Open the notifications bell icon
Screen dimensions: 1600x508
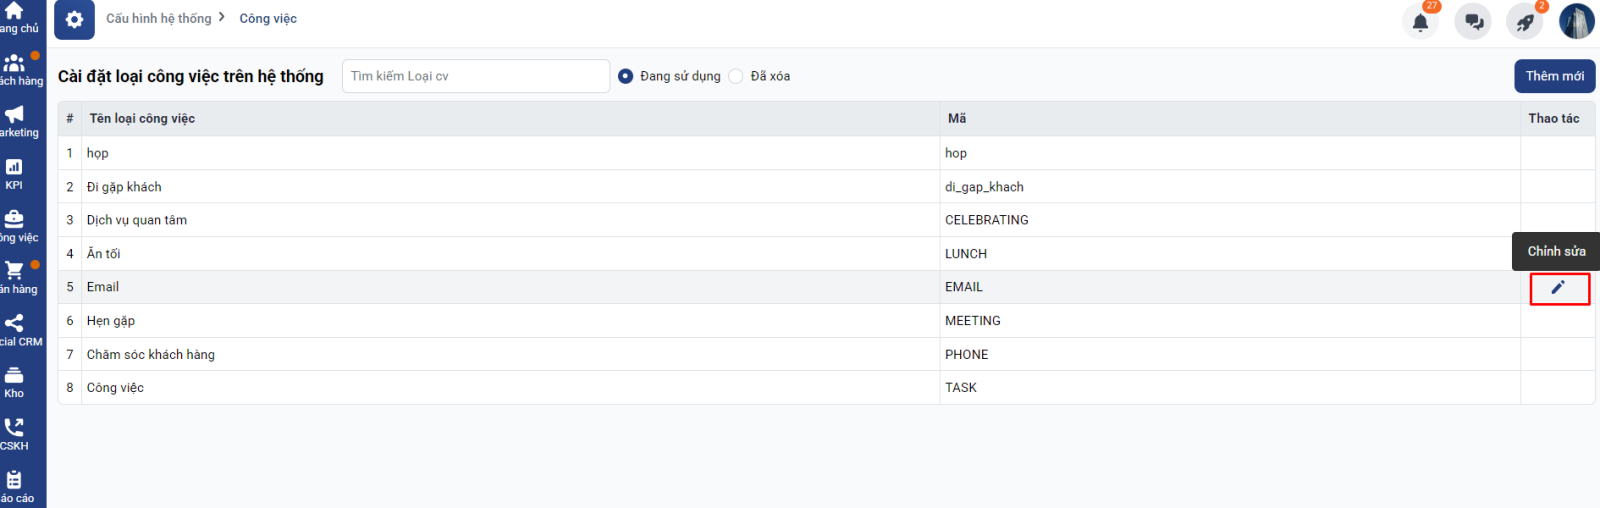point(1420,22)
